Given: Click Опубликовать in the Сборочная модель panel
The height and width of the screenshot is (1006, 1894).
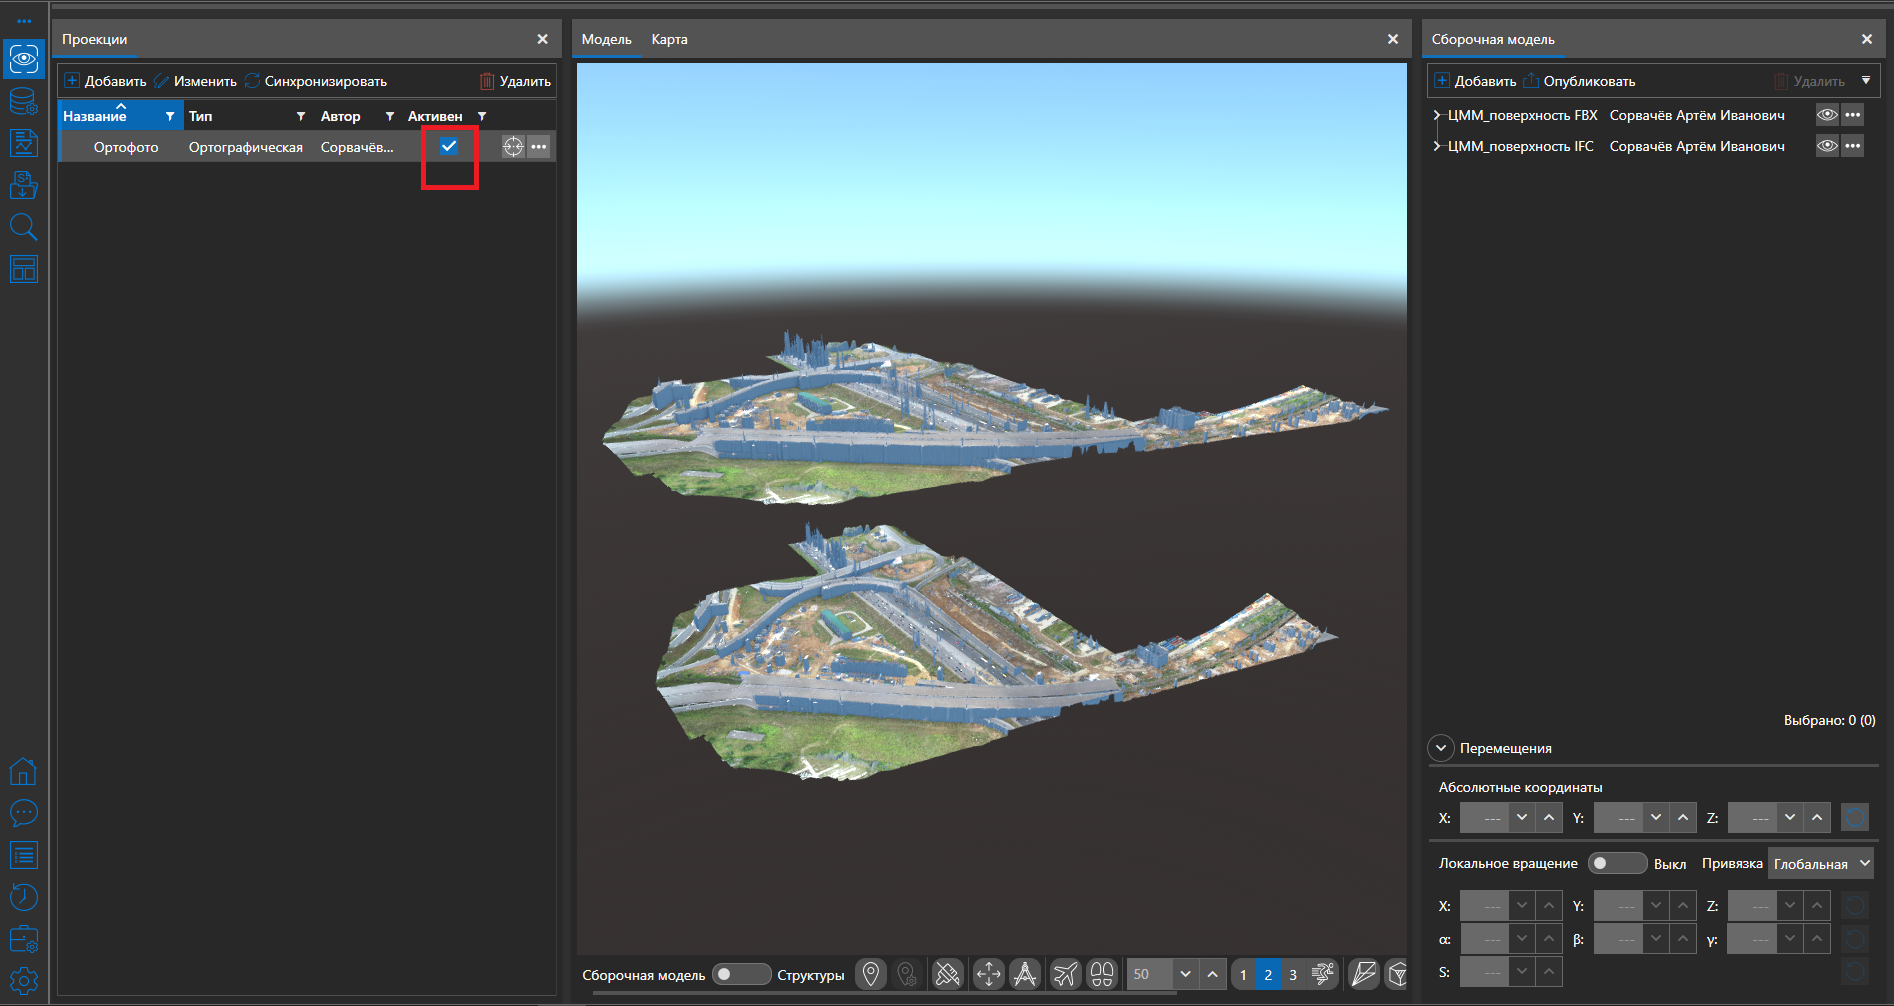Looking at the screenshot, I should [x=1580, y=81].
